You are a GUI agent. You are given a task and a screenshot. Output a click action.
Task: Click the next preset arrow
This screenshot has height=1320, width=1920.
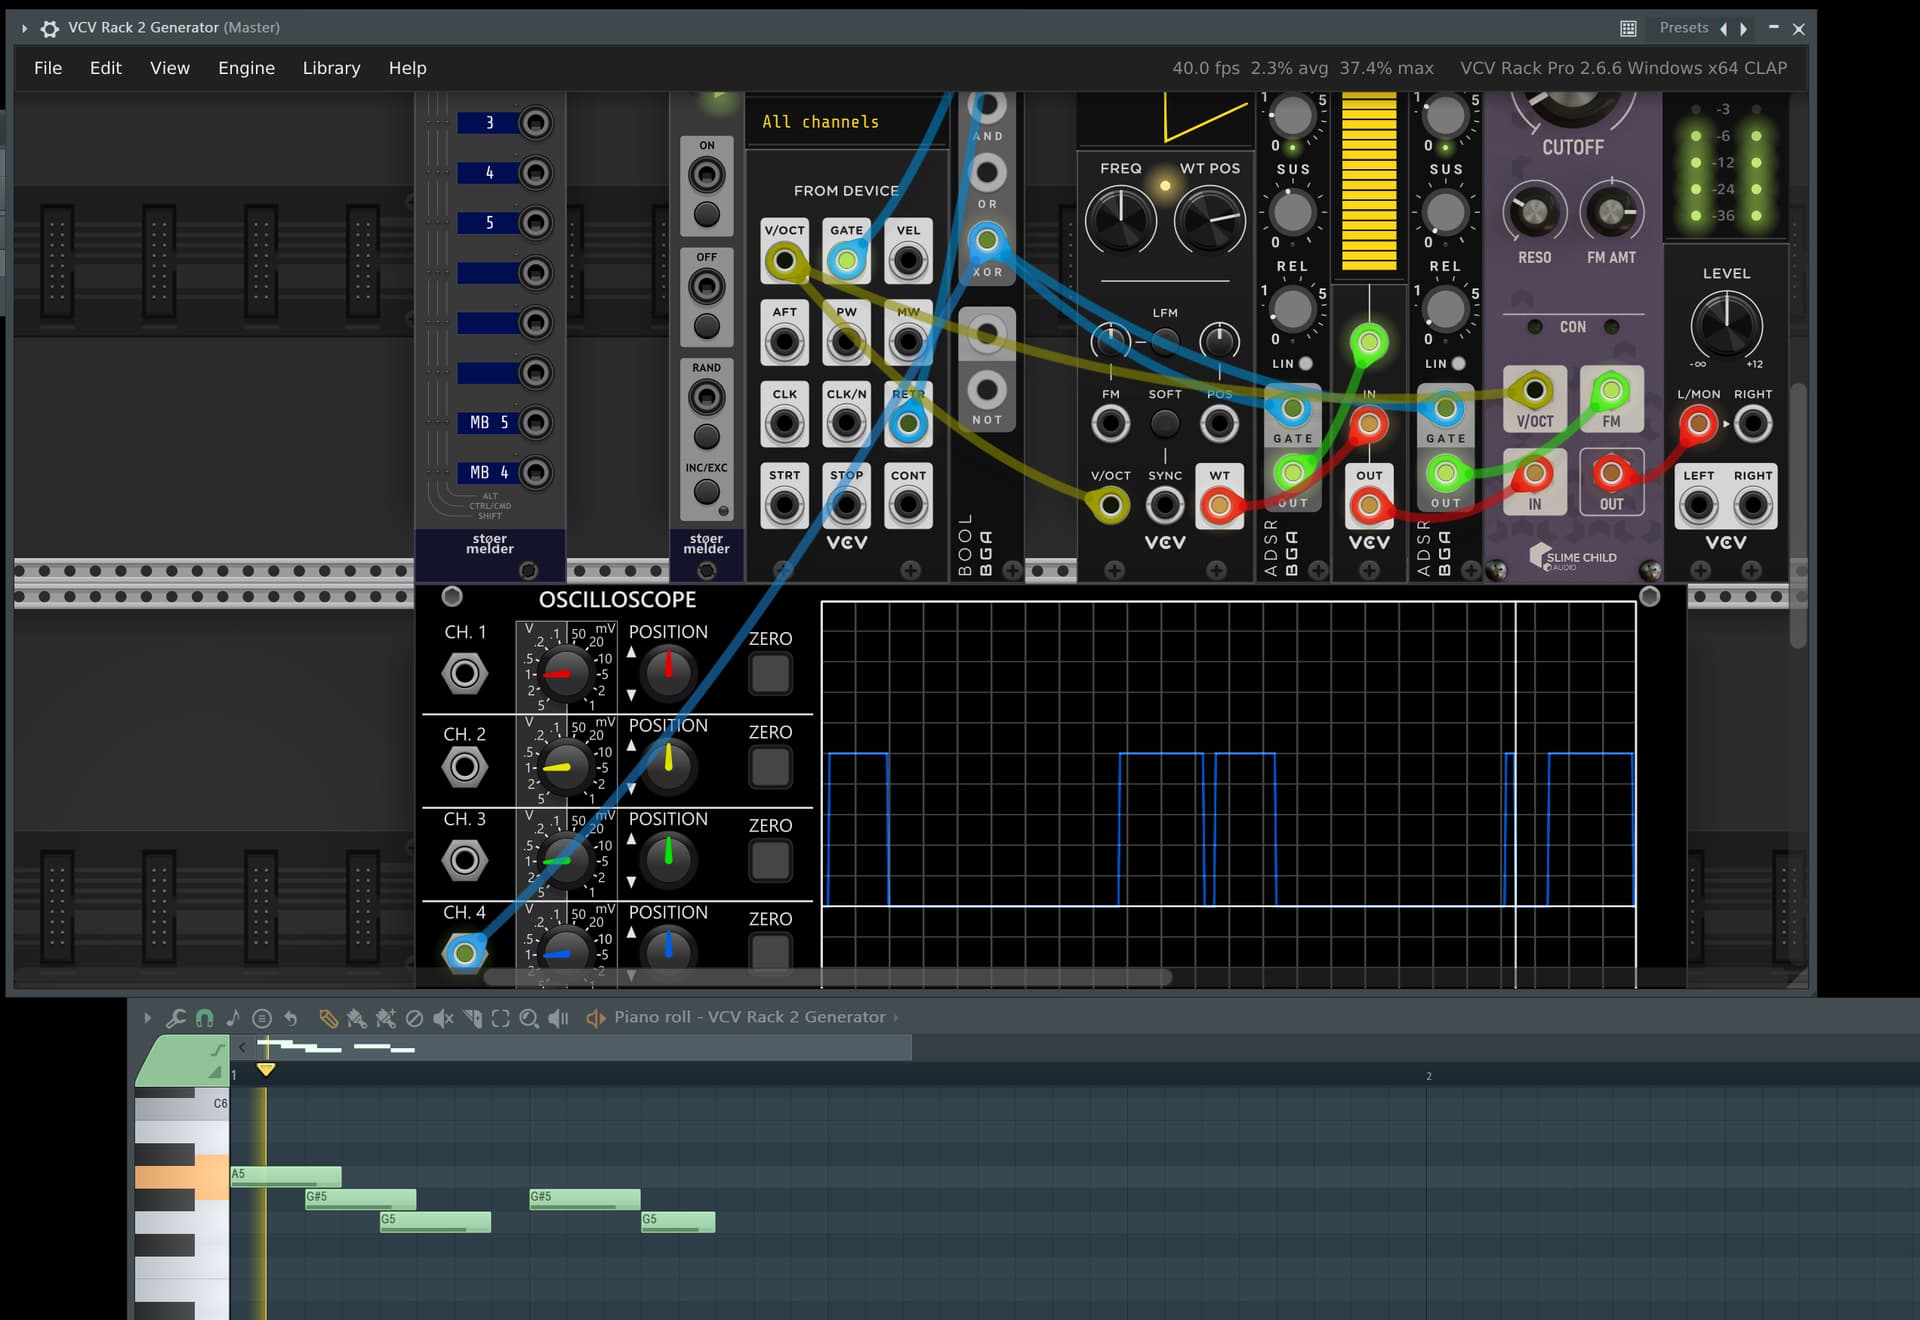(1744, 29)
